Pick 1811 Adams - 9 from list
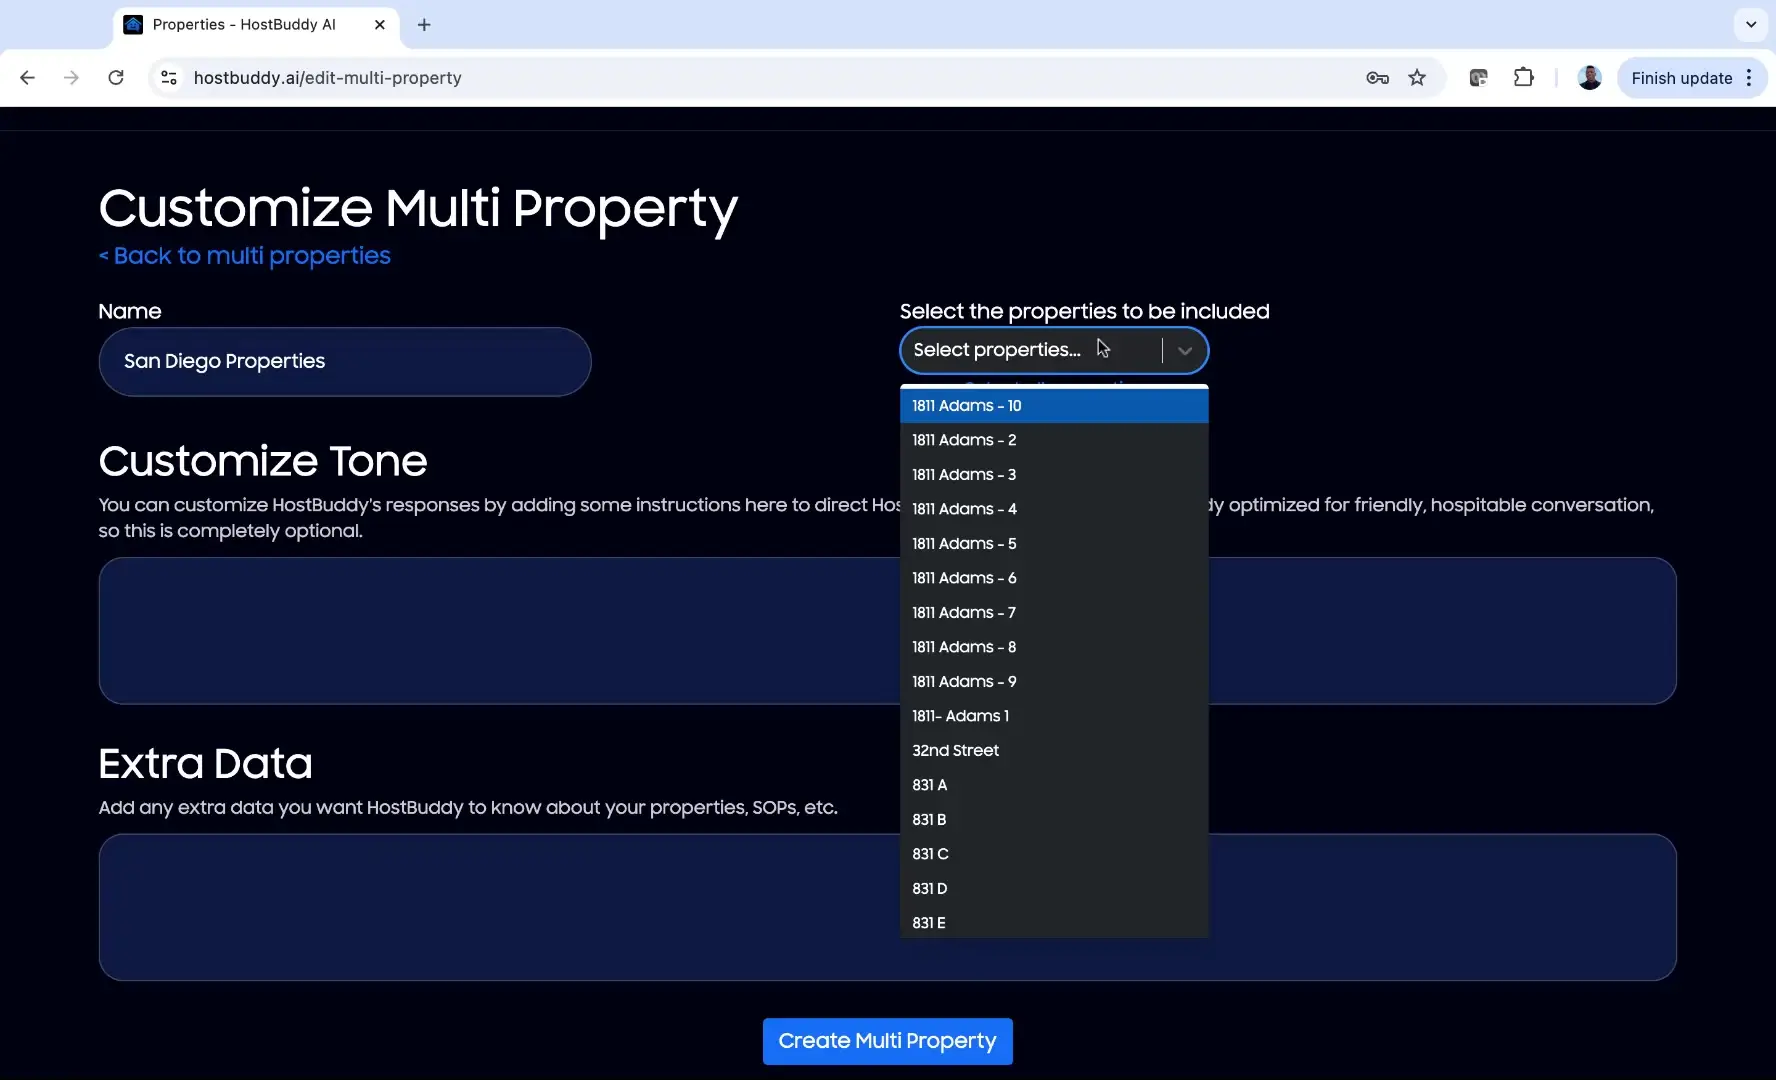 [x=1054, y=682]
